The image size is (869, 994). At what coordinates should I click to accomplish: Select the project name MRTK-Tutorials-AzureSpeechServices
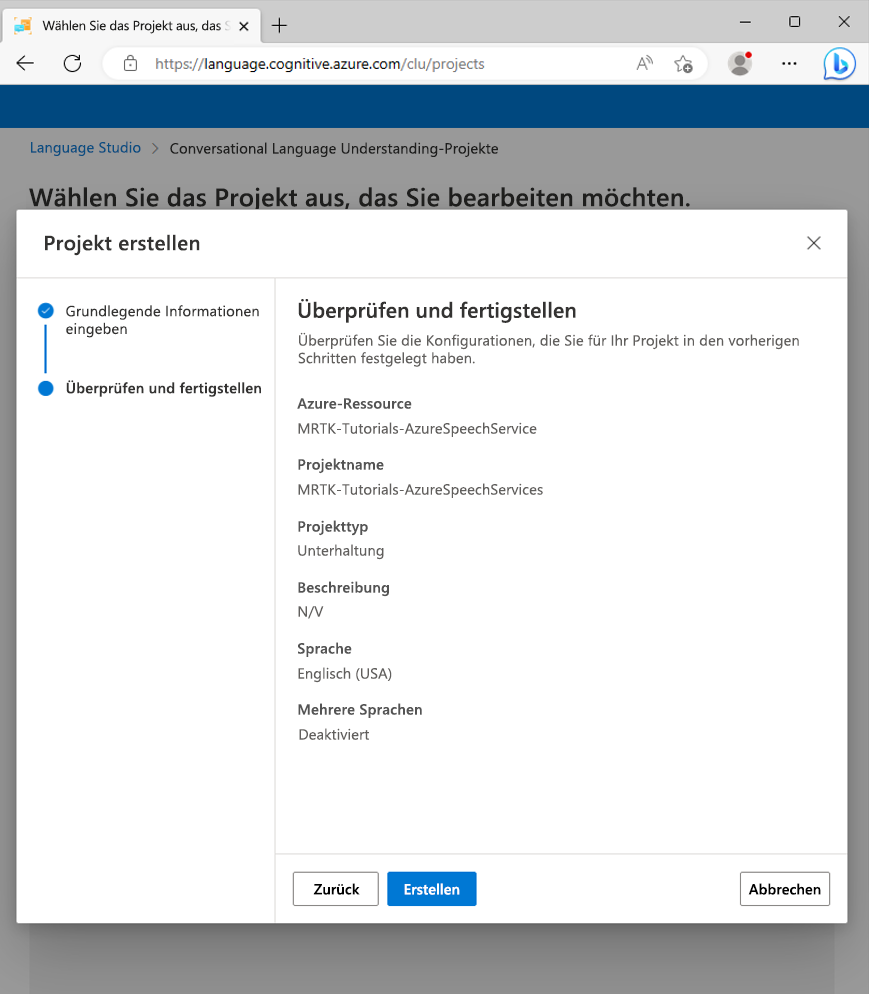coord(420,489)
